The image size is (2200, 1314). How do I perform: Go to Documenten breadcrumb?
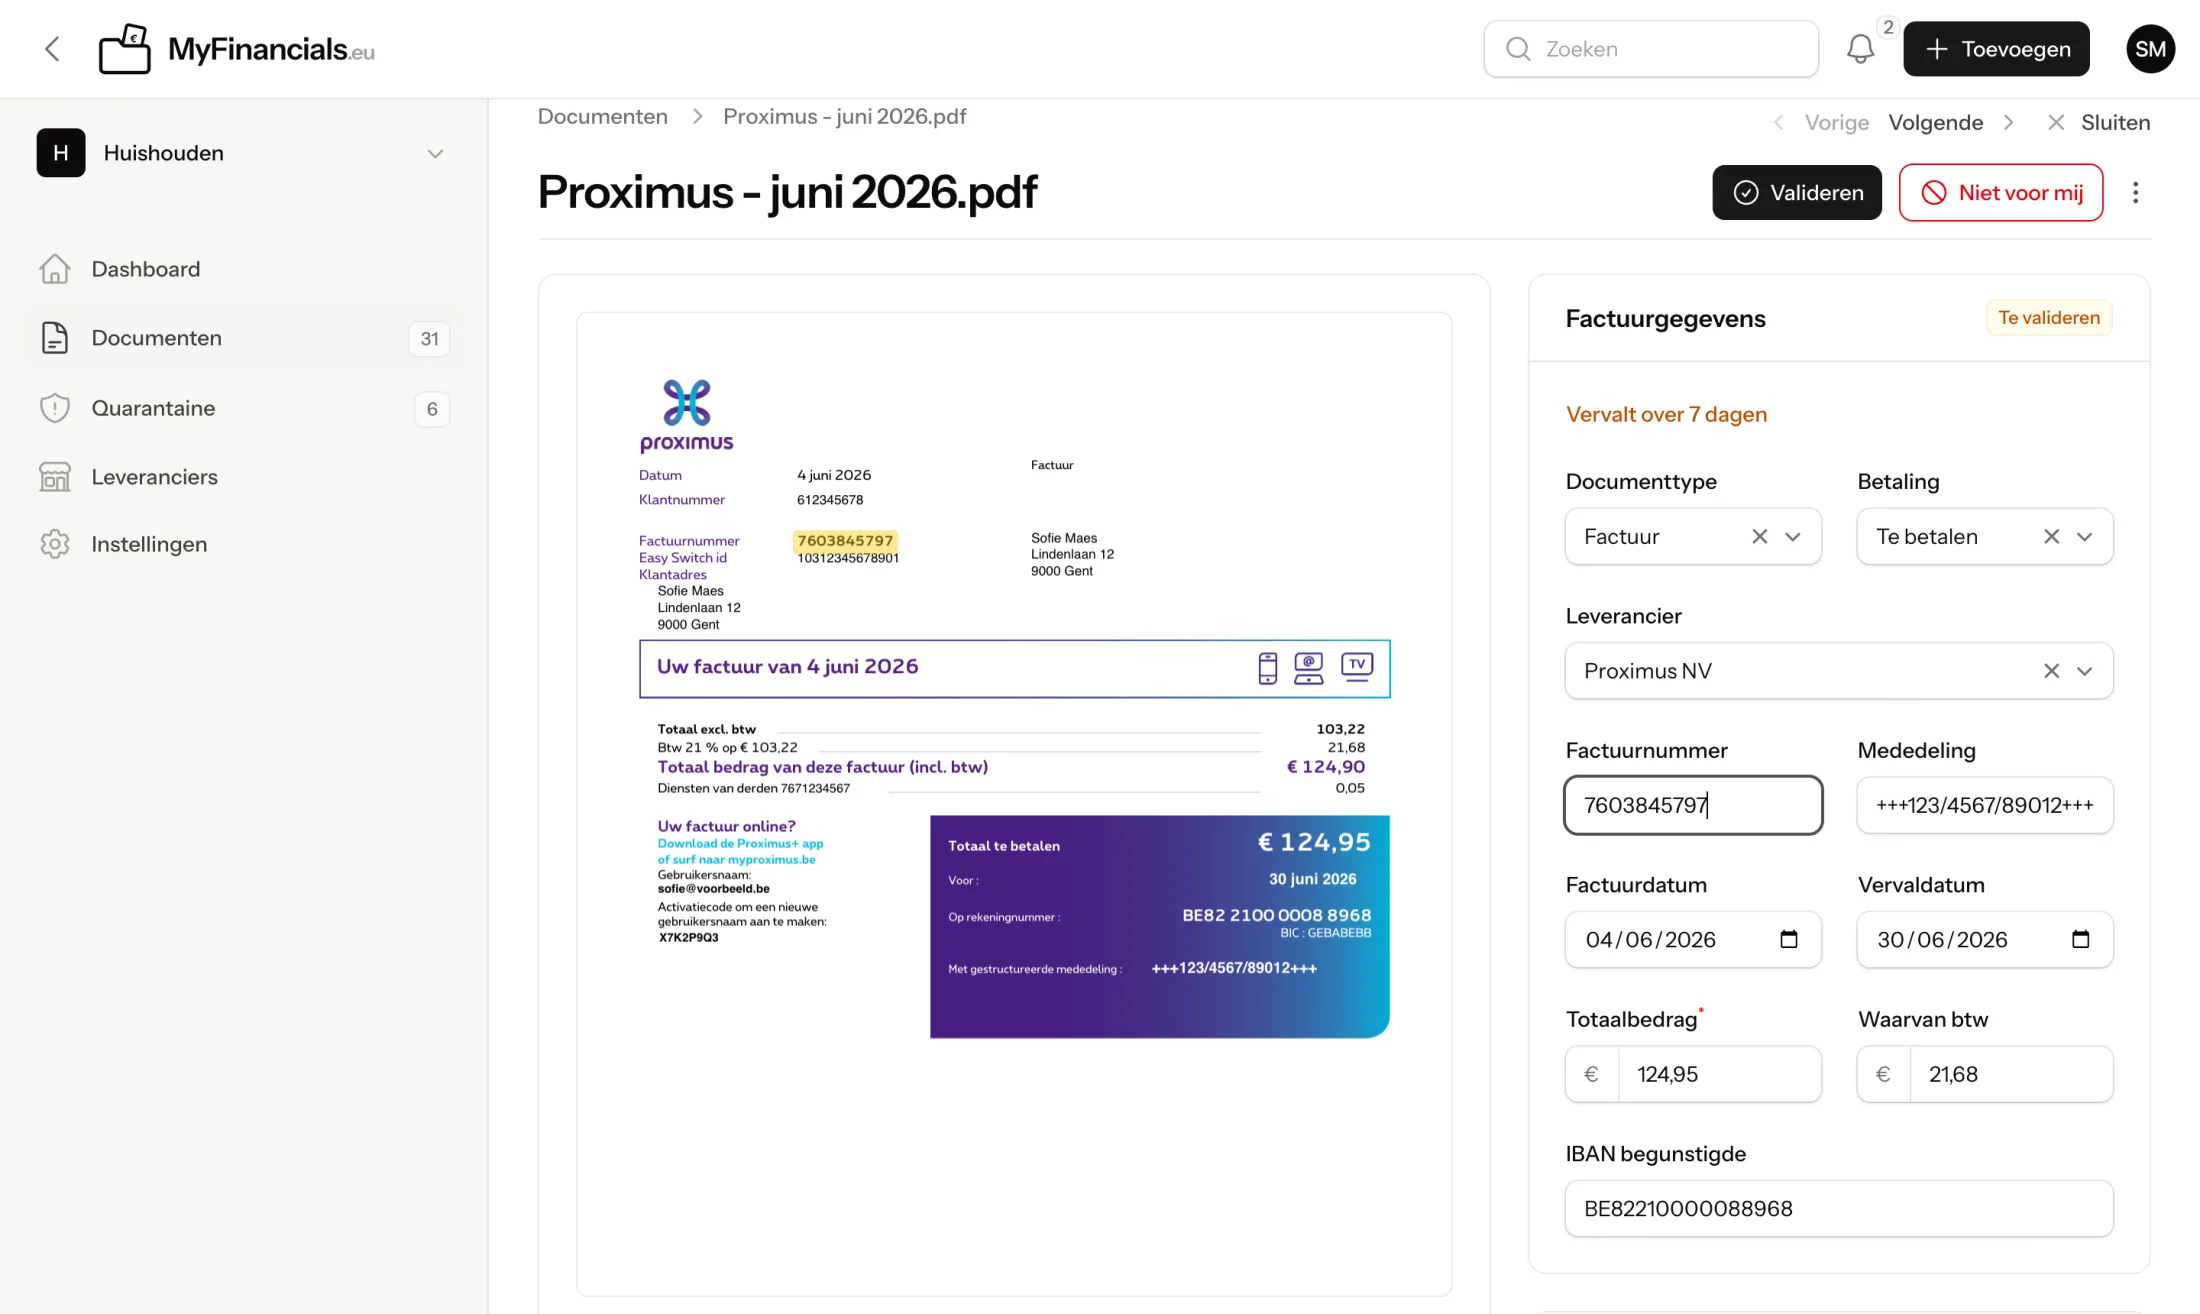click(602, 116)
